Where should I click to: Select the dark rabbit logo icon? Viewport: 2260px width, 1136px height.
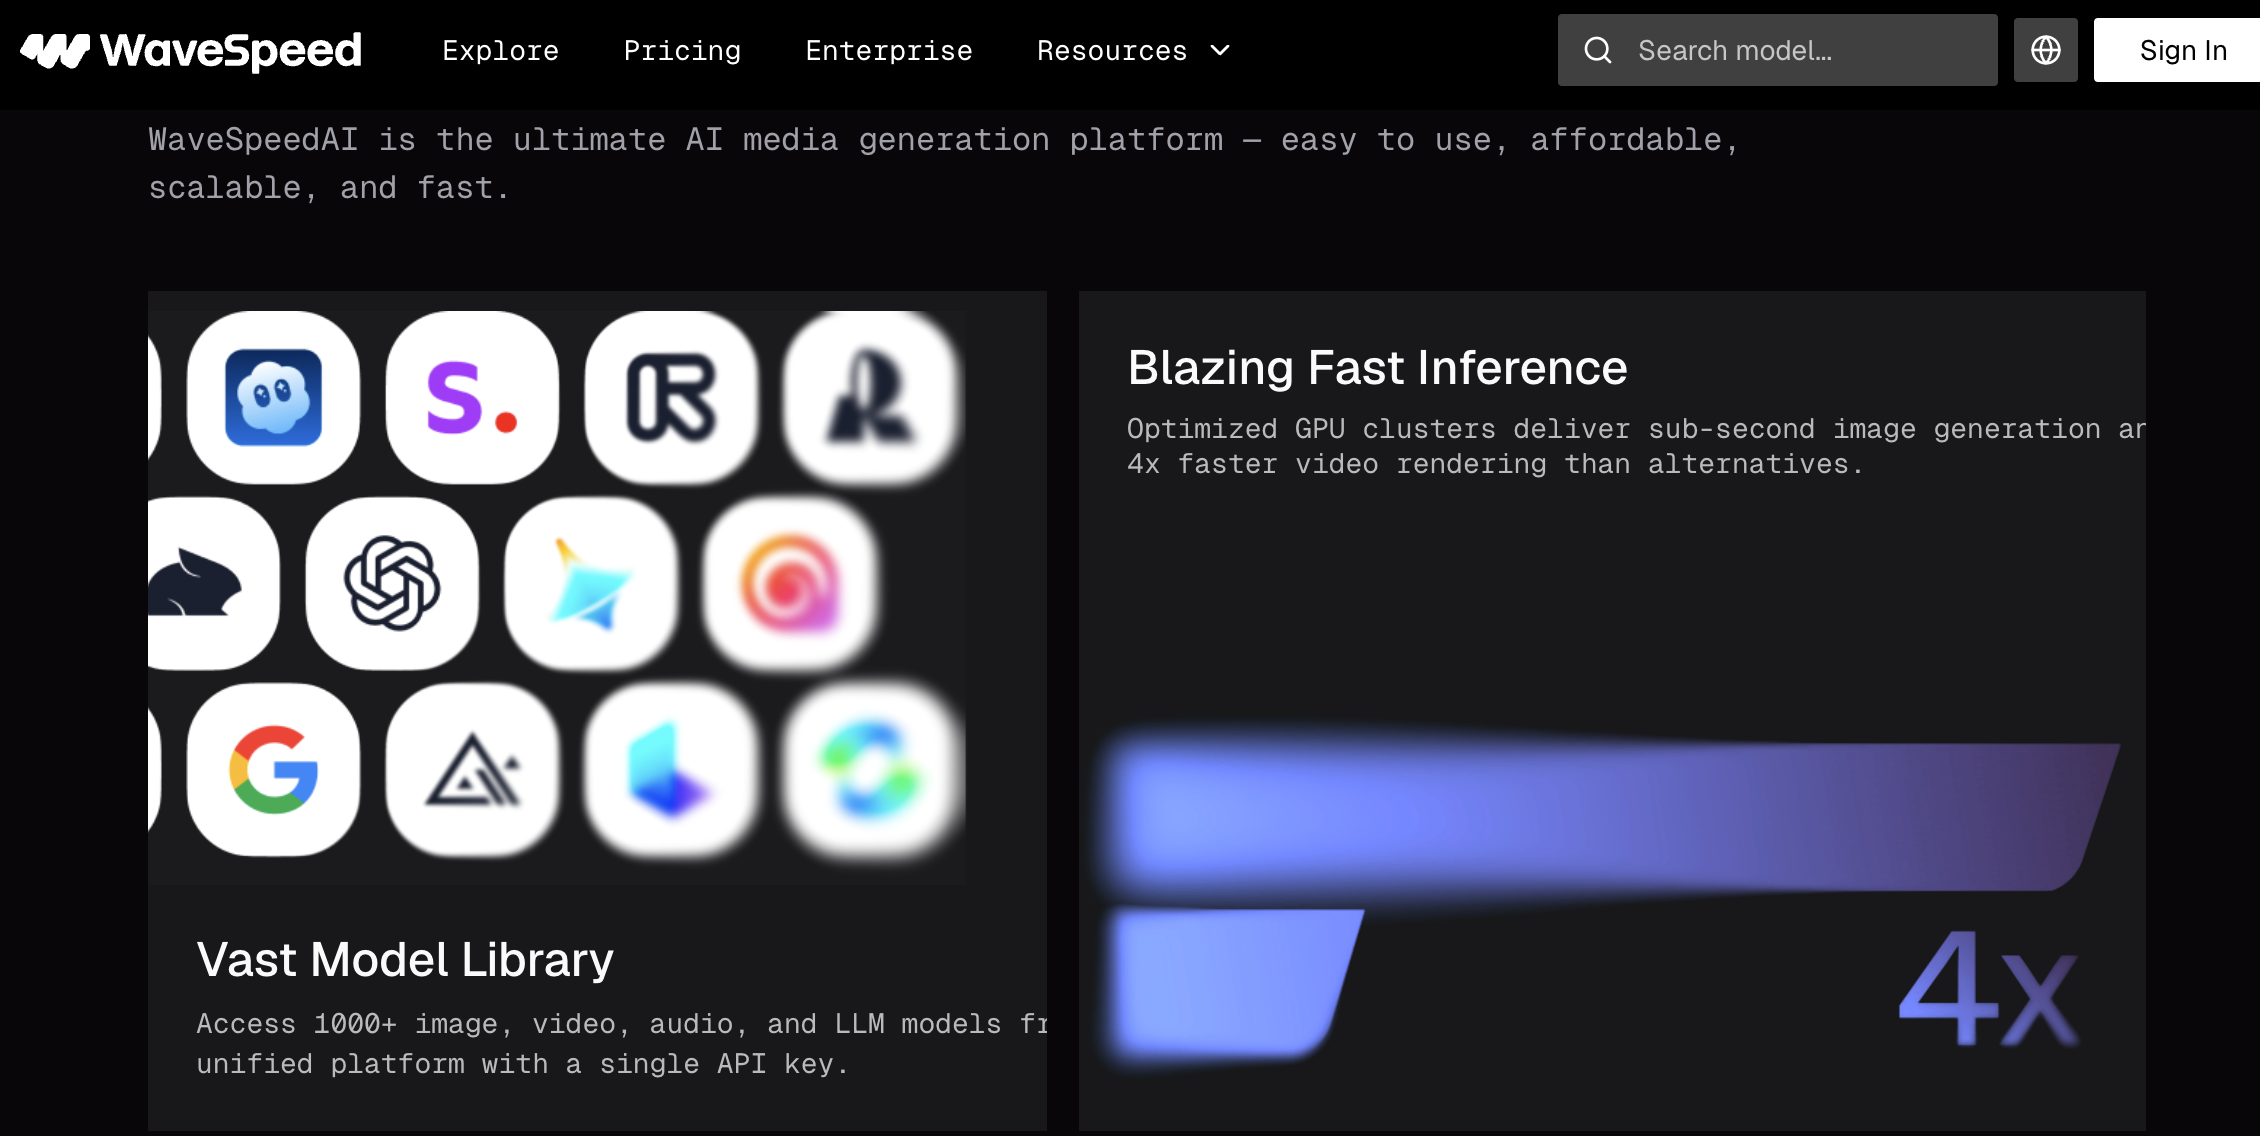(213, 583)
